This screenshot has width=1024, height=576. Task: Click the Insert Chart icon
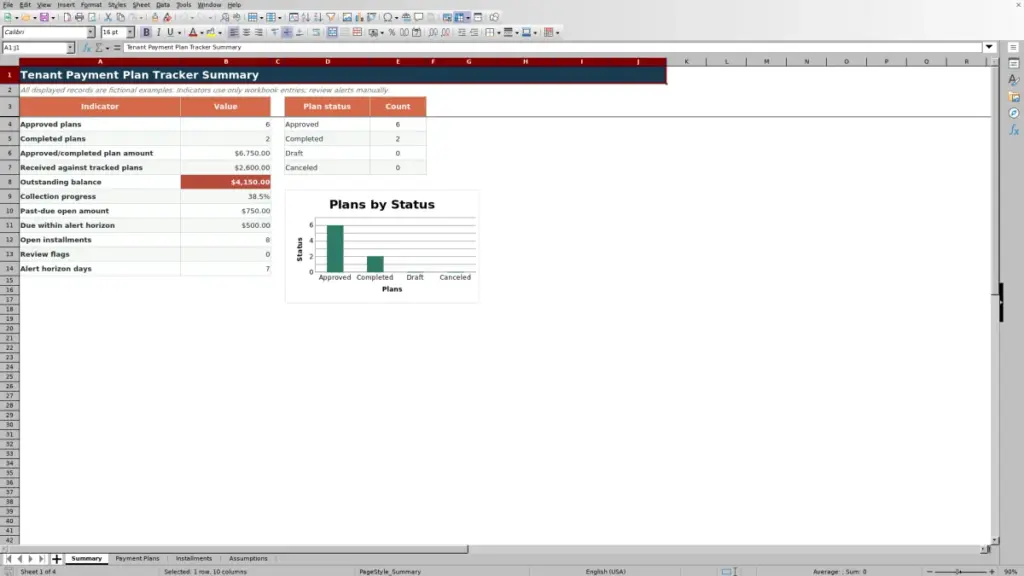359,17
